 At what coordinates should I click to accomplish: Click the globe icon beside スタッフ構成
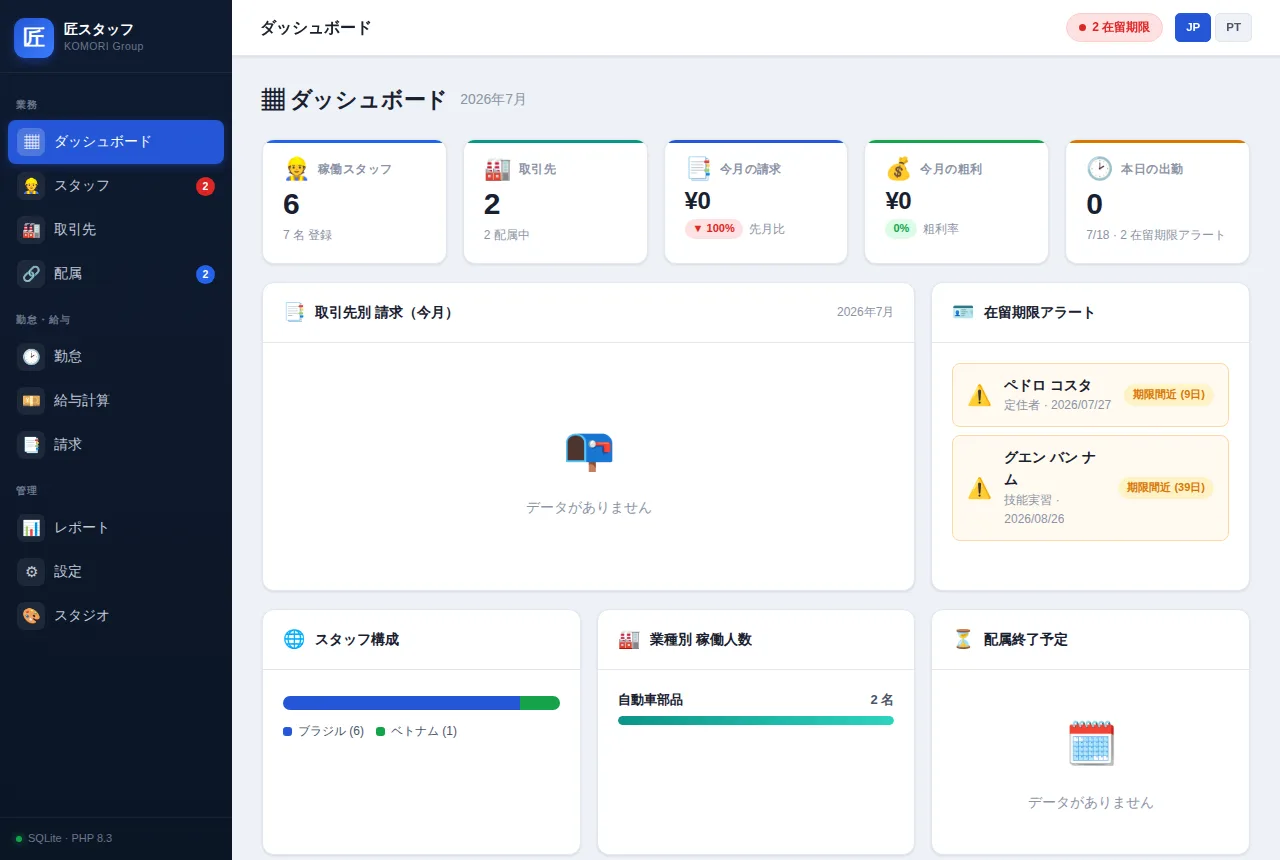click(x=294, y=639)
